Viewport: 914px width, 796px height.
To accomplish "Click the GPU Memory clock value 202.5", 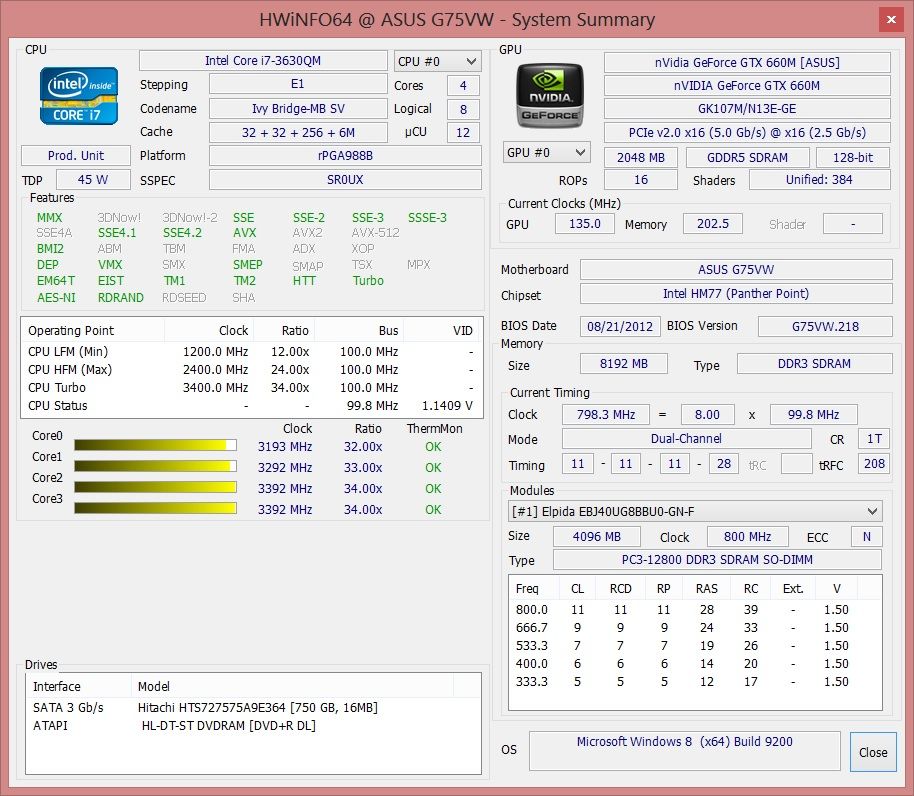I will [x=713, y=223].
